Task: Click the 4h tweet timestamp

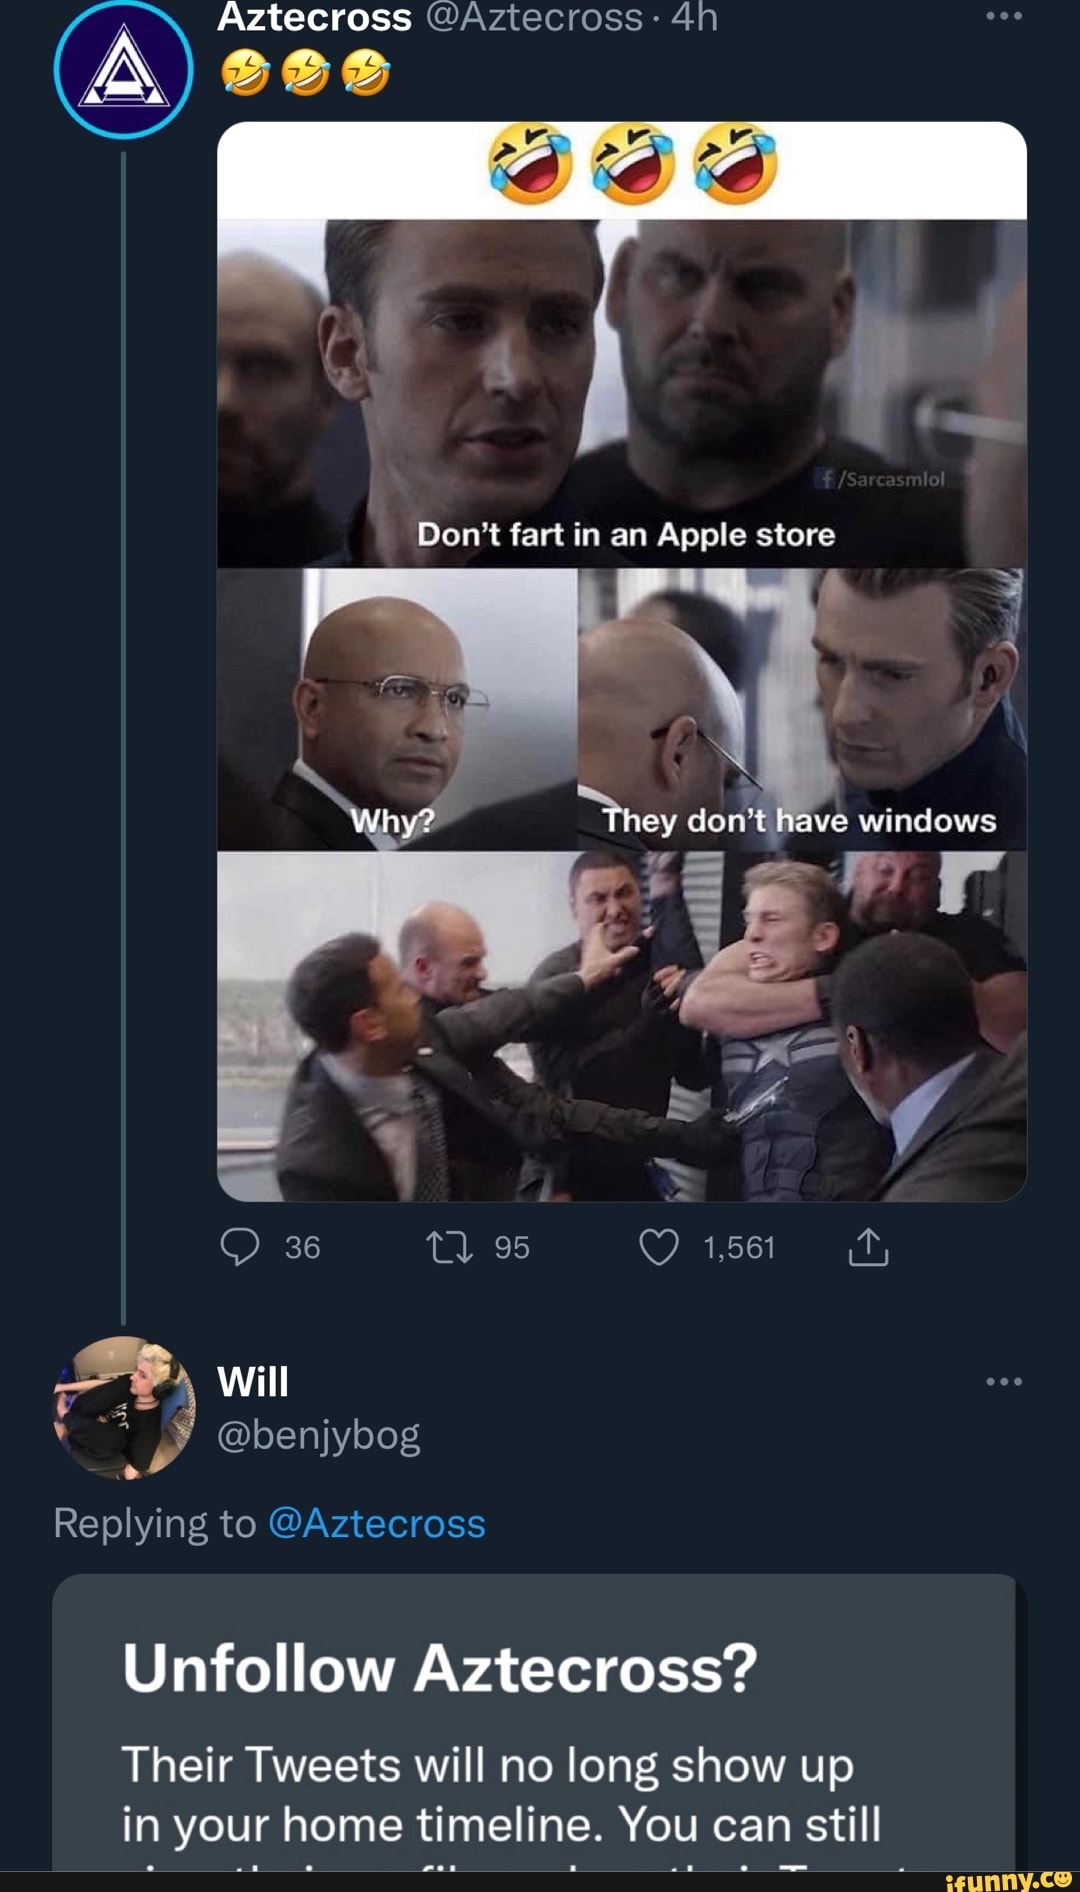Action: (694, 17)
